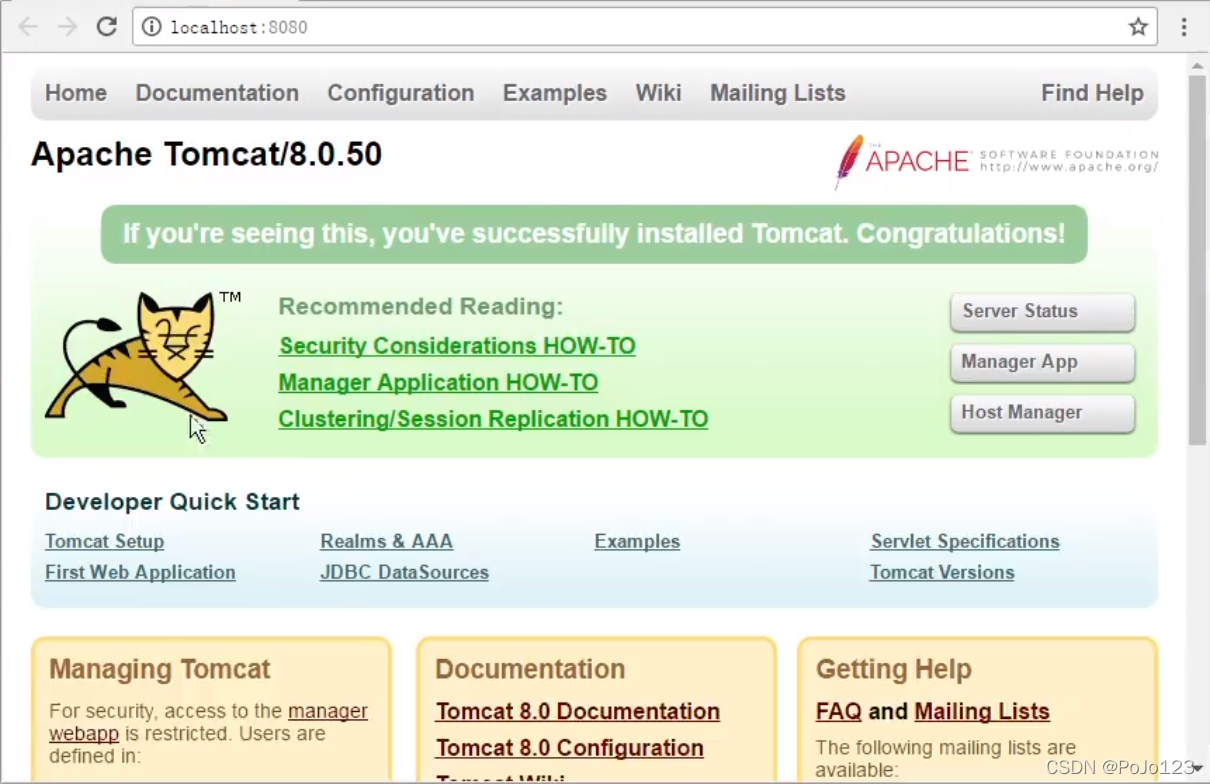Open Manager Application HOW-TO link
This screenshot has width=1210, height=784.
coord(438,383)
